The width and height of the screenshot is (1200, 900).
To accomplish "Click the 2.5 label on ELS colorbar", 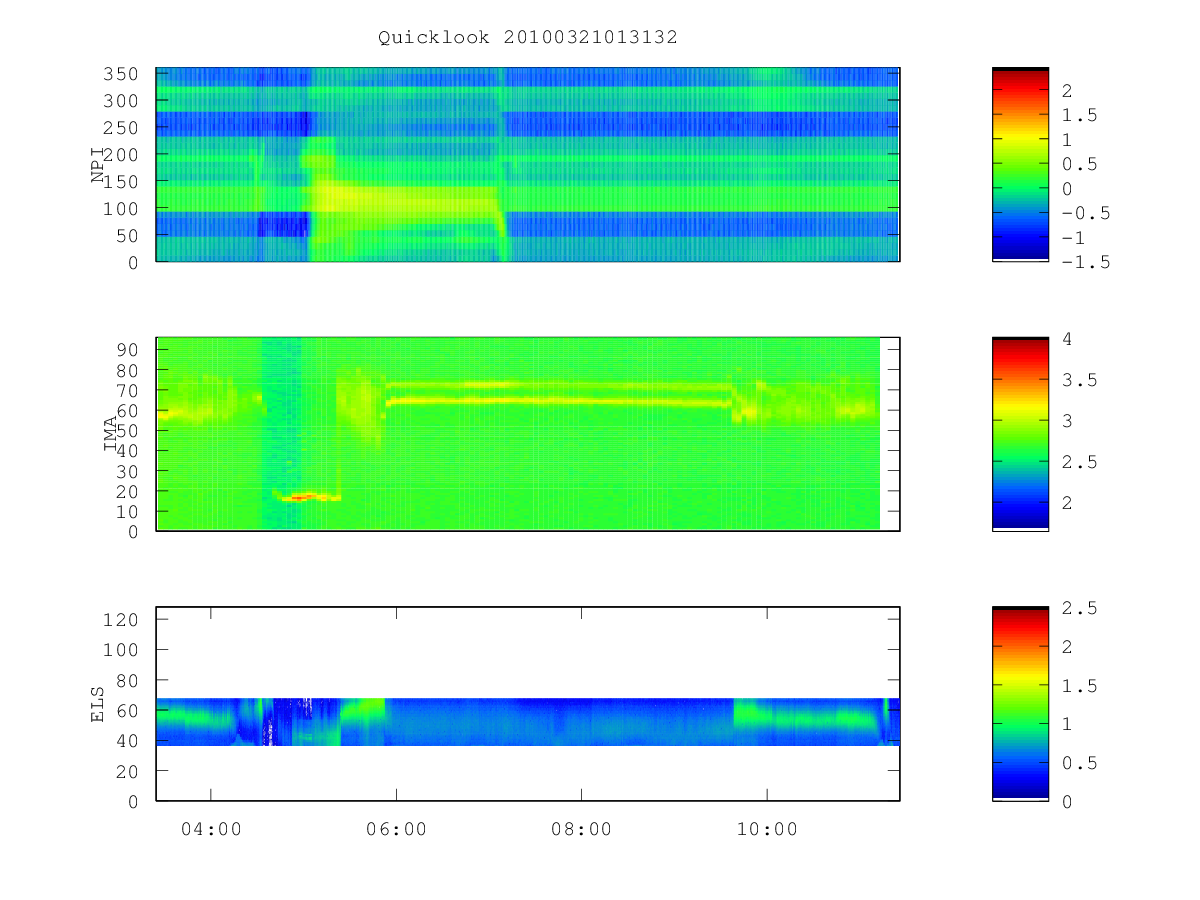I will click(1079, 608).
